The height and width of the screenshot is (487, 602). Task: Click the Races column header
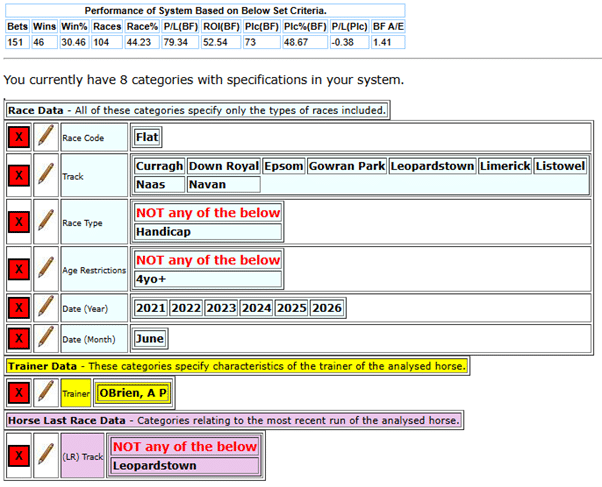coord(107,27)
